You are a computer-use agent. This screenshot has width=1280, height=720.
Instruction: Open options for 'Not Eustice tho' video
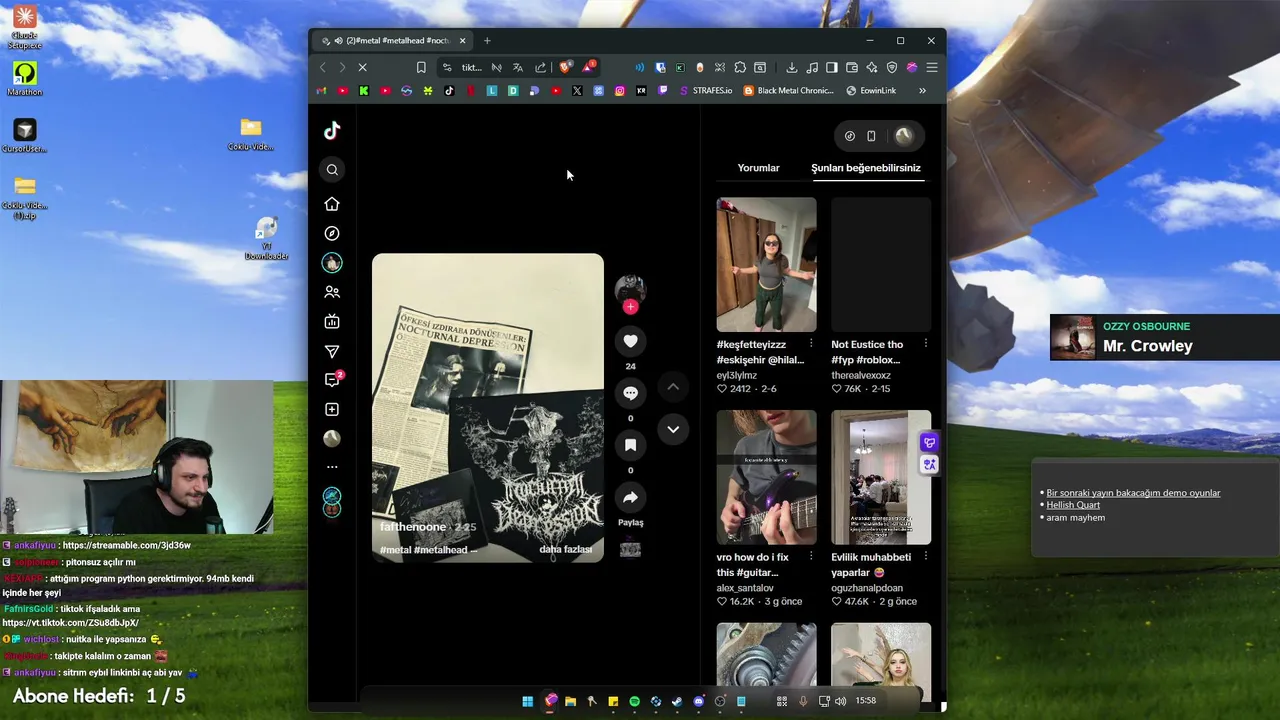925,343
